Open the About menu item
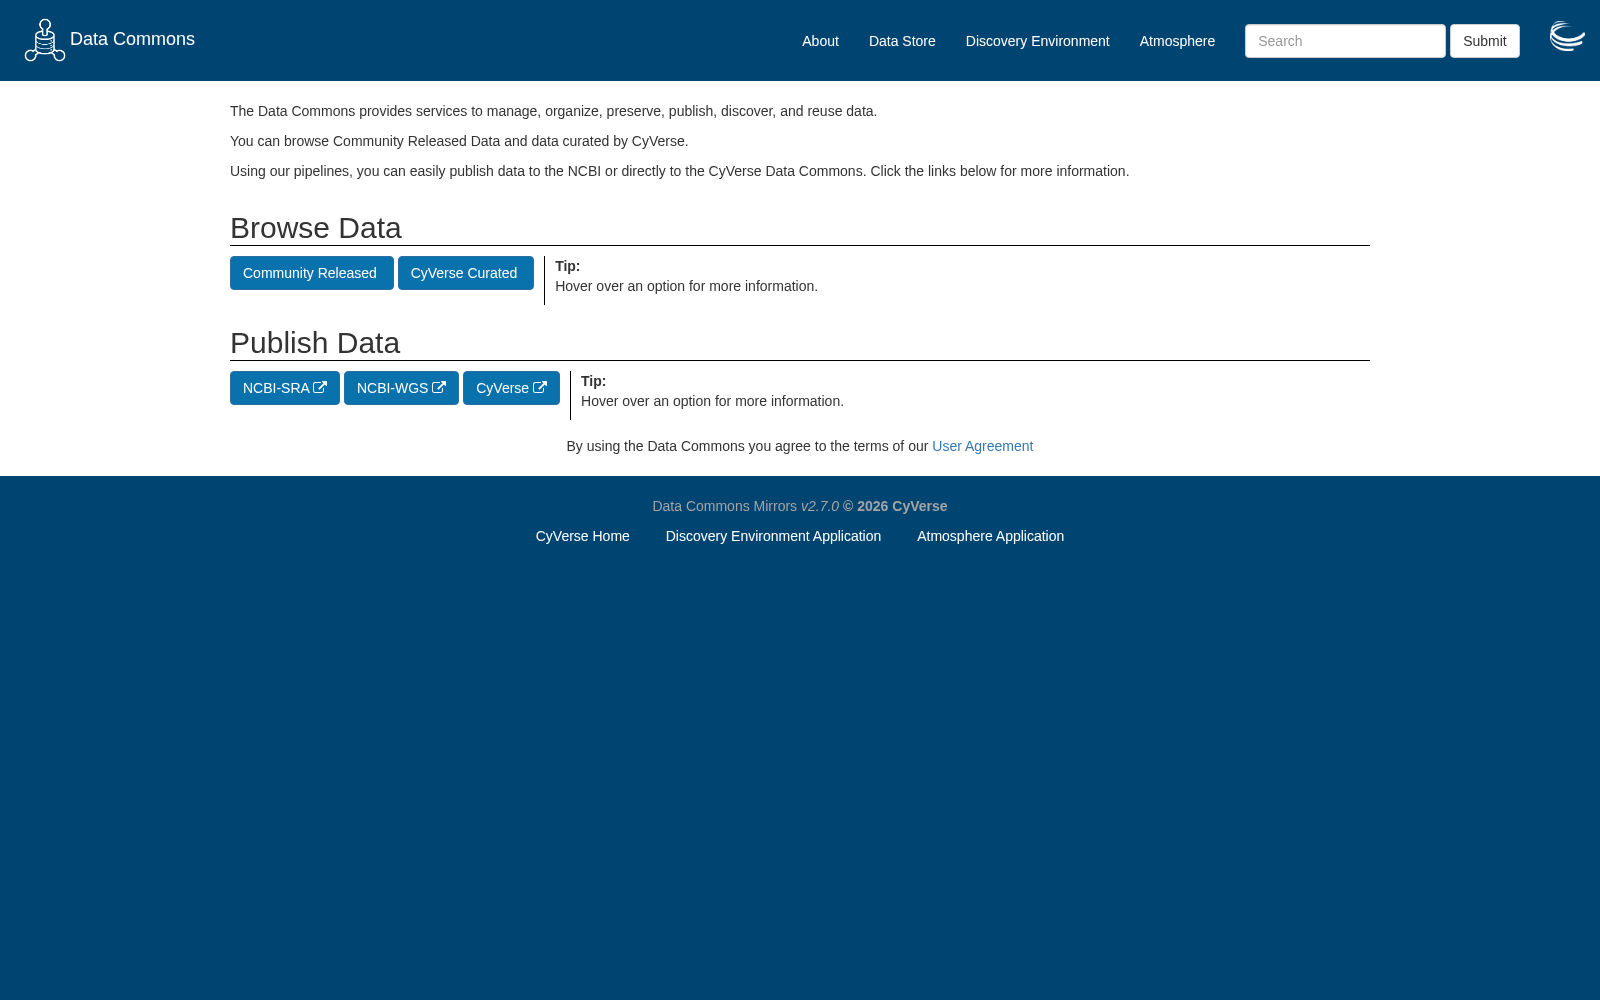Viewport: 1600px width, 1000px height. [820, 41]
